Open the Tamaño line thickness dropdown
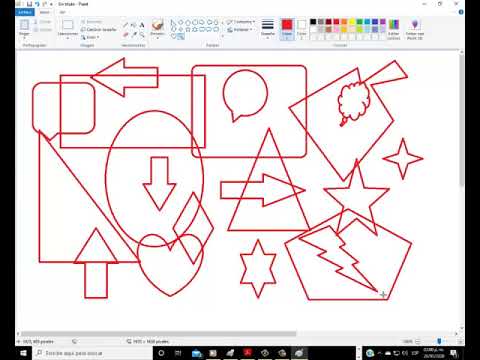 pyautogui.click(x=268, y=29)
